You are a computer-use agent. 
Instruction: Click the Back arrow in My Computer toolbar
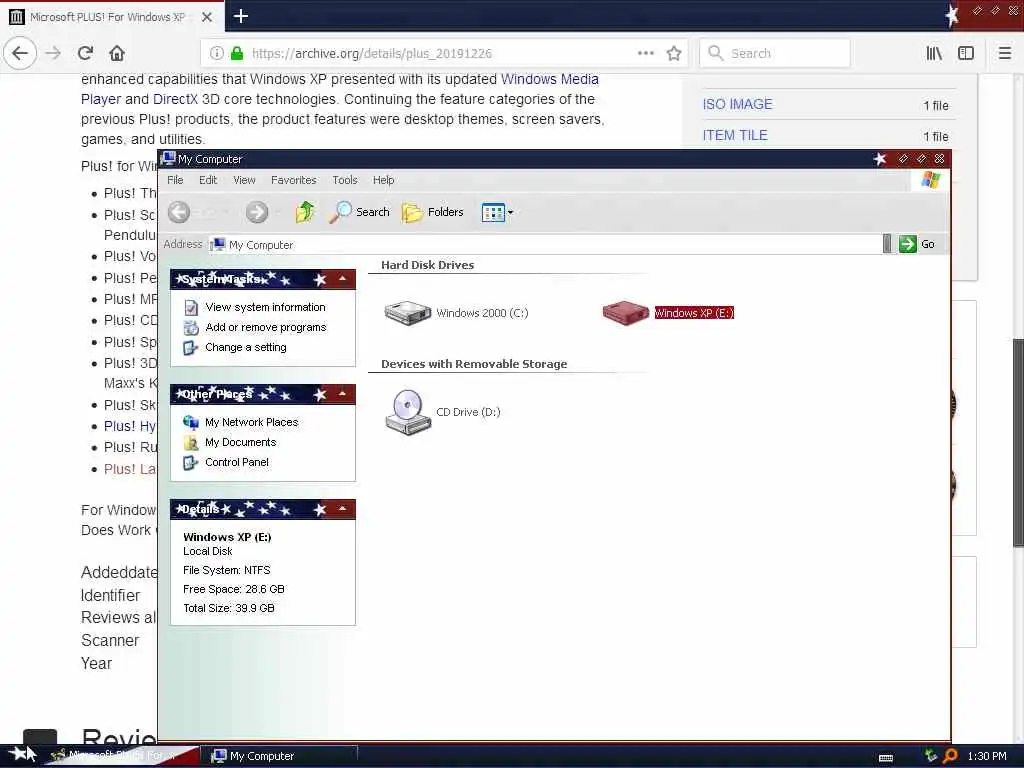[x=179, y=212]
